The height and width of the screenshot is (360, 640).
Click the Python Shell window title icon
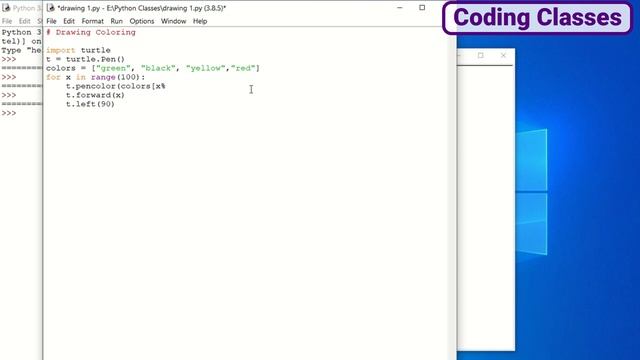[6, 8]
